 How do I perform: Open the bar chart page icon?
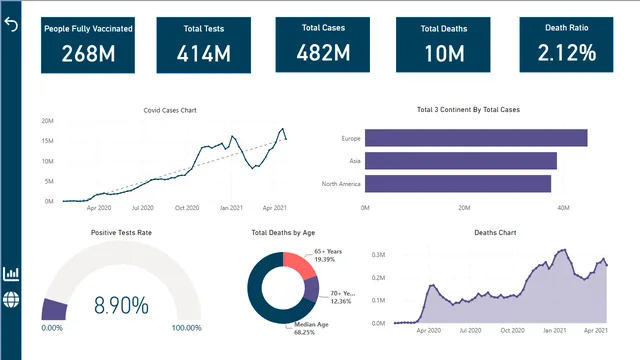click(11, 273)
